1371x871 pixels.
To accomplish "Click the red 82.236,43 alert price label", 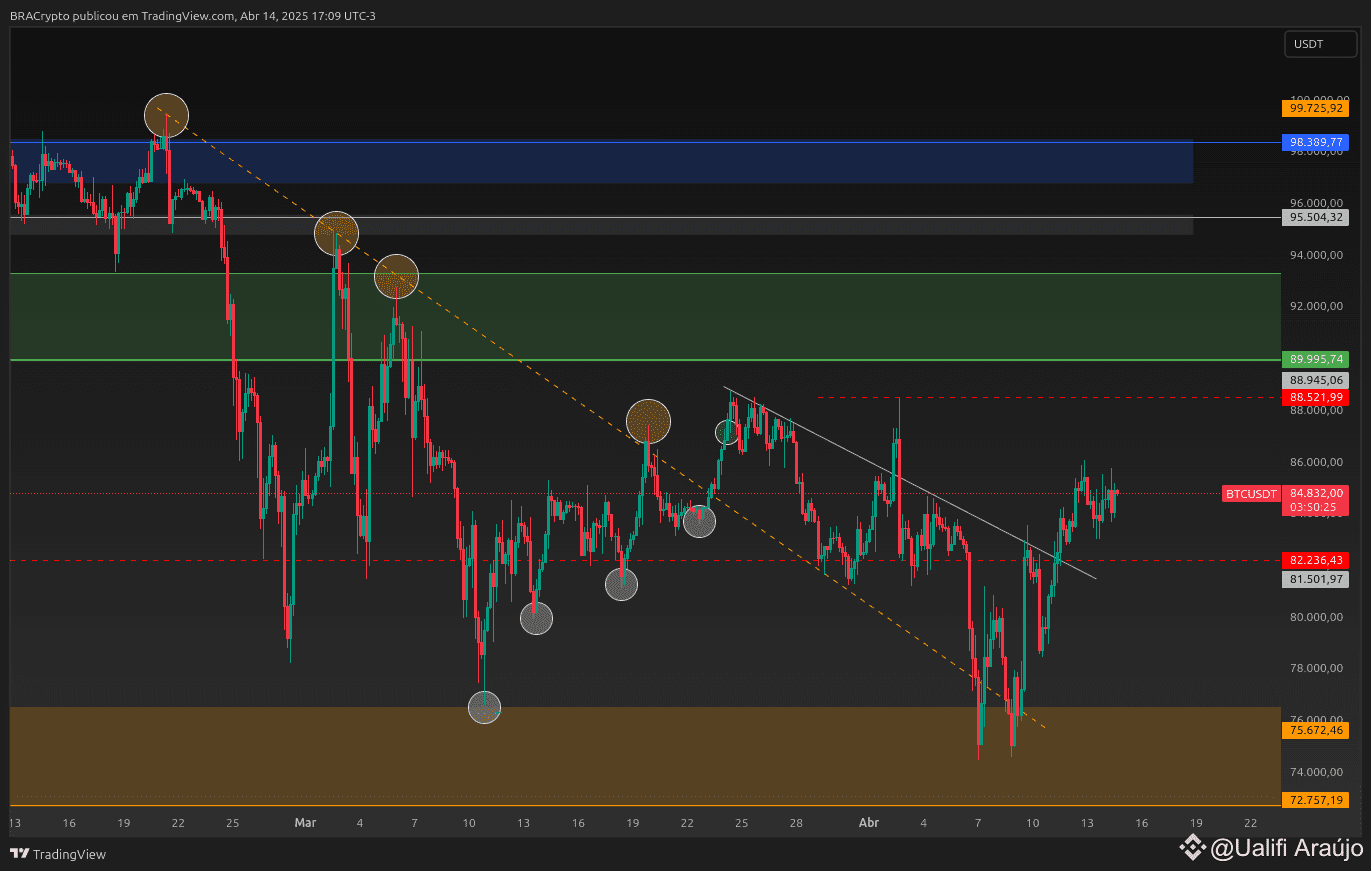I will pyautogui.click(x=1315, y=560).
